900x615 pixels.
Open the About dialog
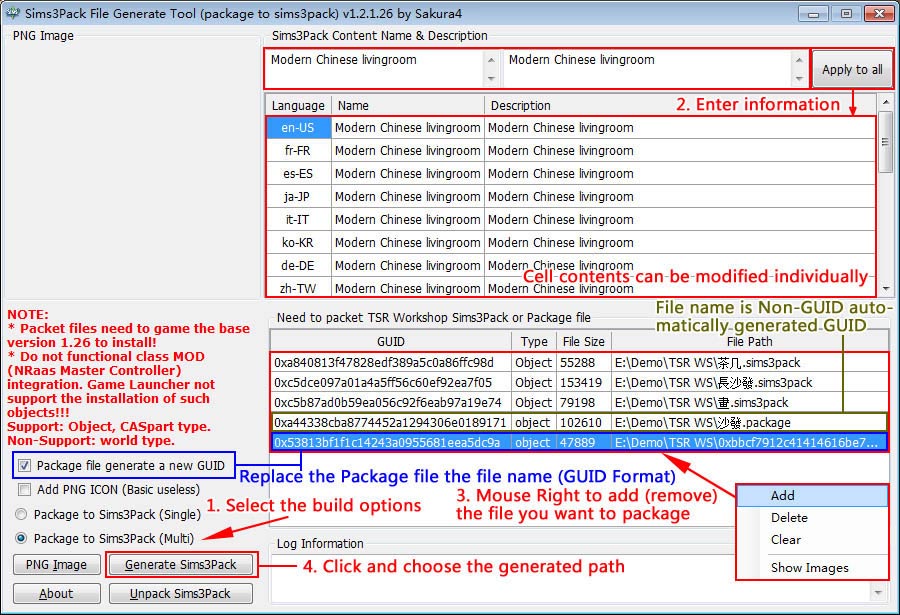pyautogui.click(x=57, y=594)
